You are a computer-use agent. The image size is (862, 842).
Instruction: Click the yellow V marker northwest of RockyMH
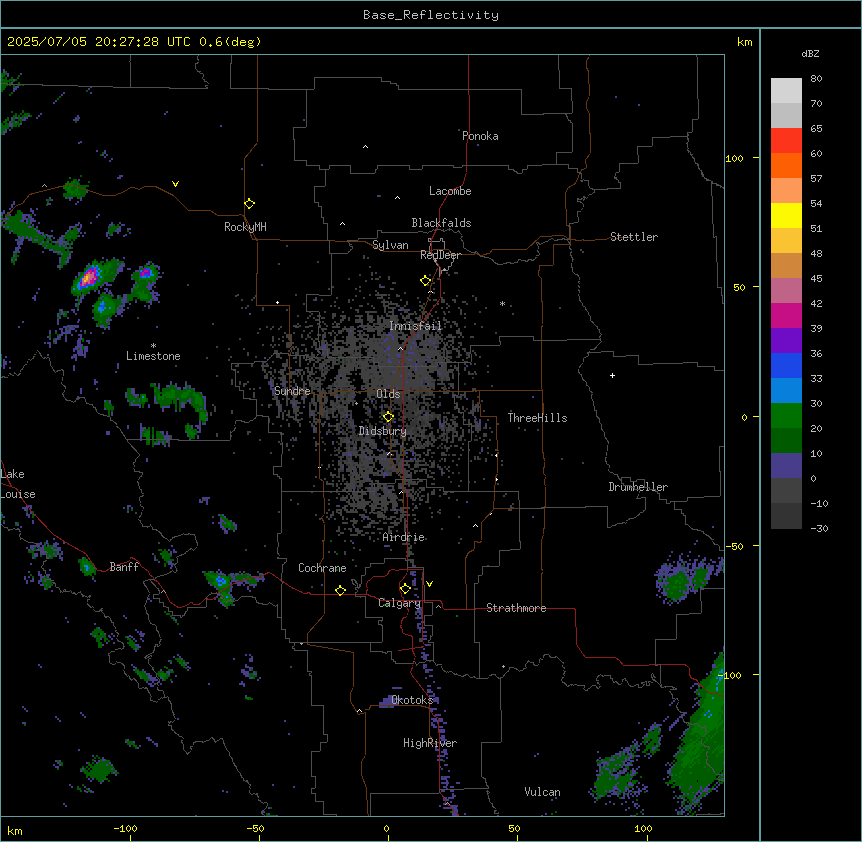click(175, 184)
